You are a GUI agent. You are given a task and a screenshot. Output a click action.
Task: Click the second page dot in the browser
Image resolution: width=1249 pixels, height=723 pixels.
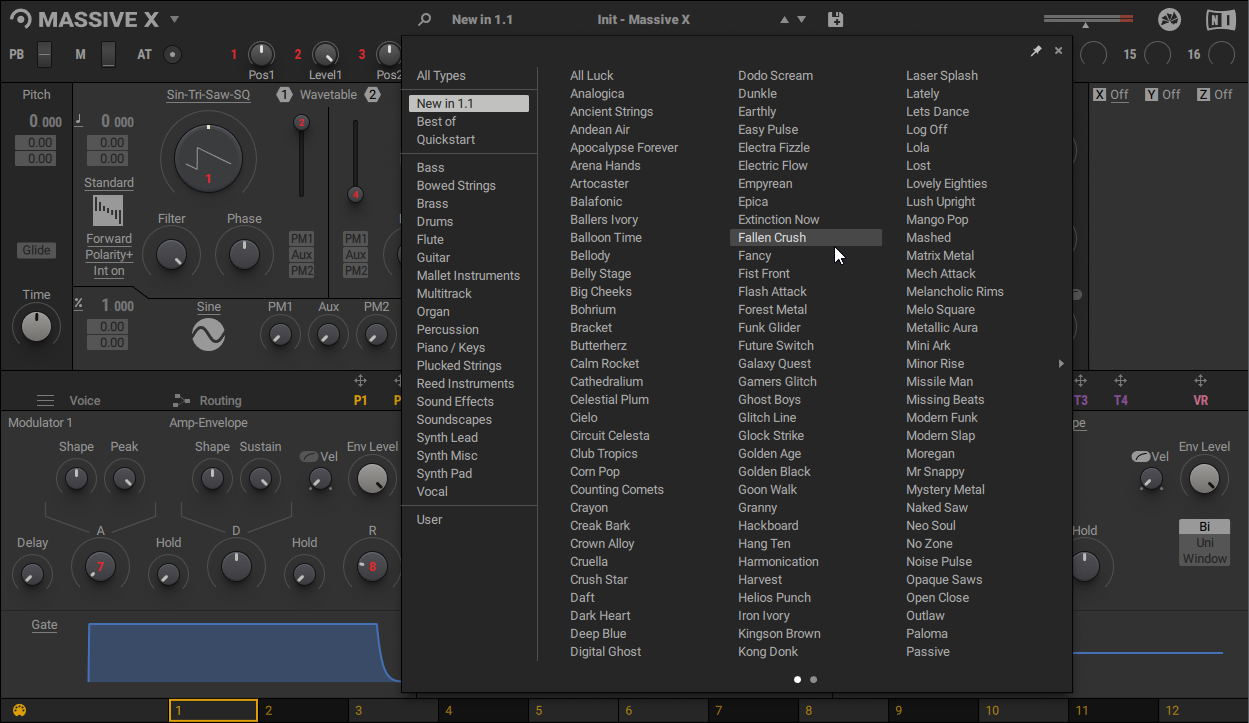[x=813, y=679]
